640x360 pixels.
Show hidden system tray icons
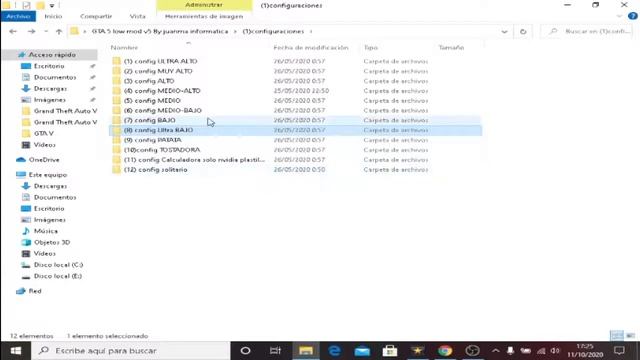pyautogui.click(x=495, y=351)
